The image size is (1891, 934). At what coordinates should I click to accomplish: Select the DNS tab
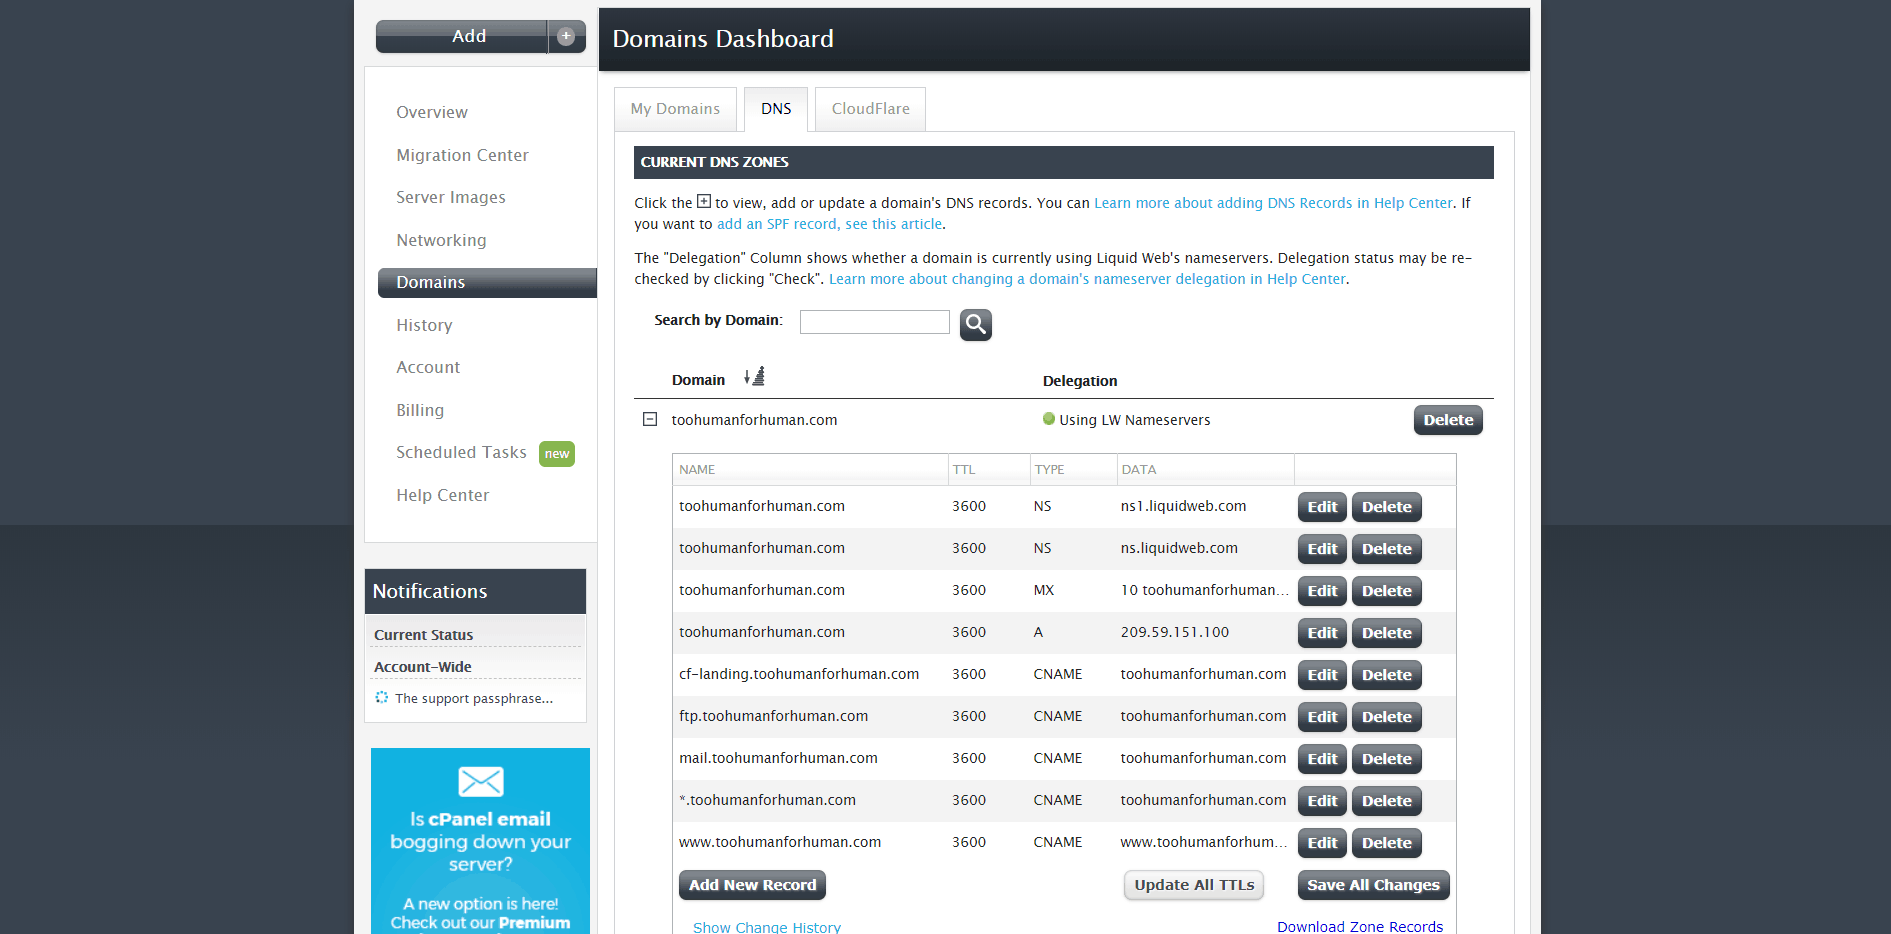point(776,109)
